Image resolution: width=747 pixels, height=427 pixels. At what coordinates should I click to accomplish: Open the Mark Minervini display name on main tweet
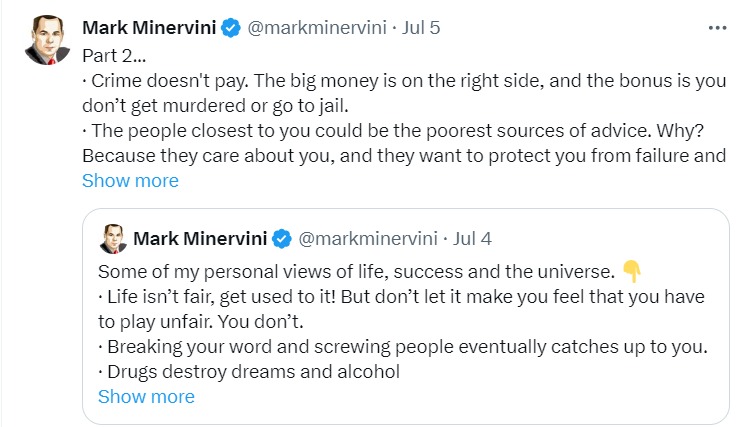149,29
